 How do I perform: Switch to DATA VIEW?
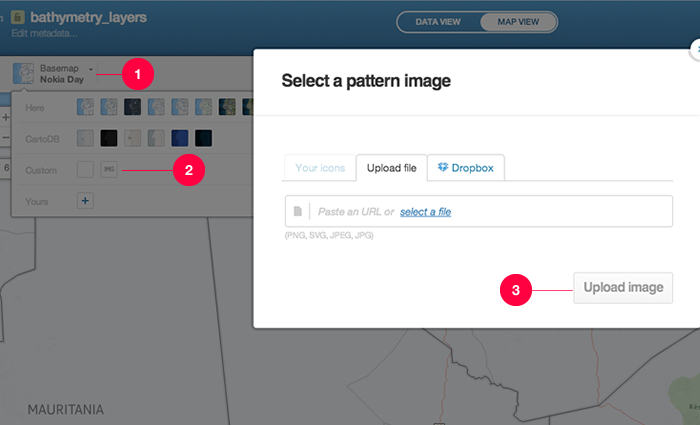click(438, 22)
